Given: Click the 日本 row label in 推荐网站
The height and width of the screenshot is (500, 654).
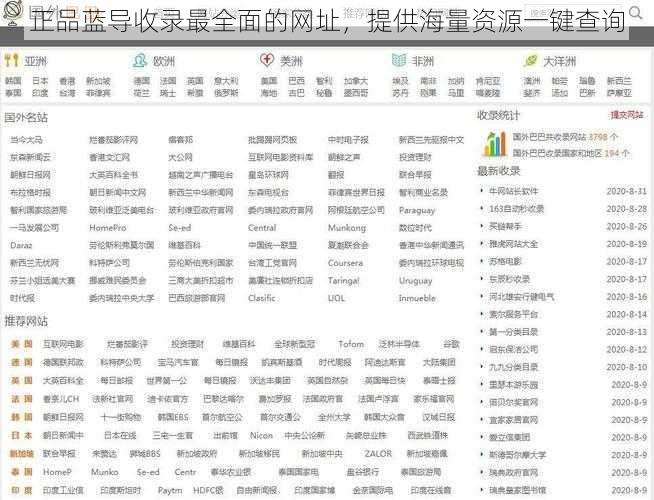Looking at the screenshot, I should tap(22, 435).
